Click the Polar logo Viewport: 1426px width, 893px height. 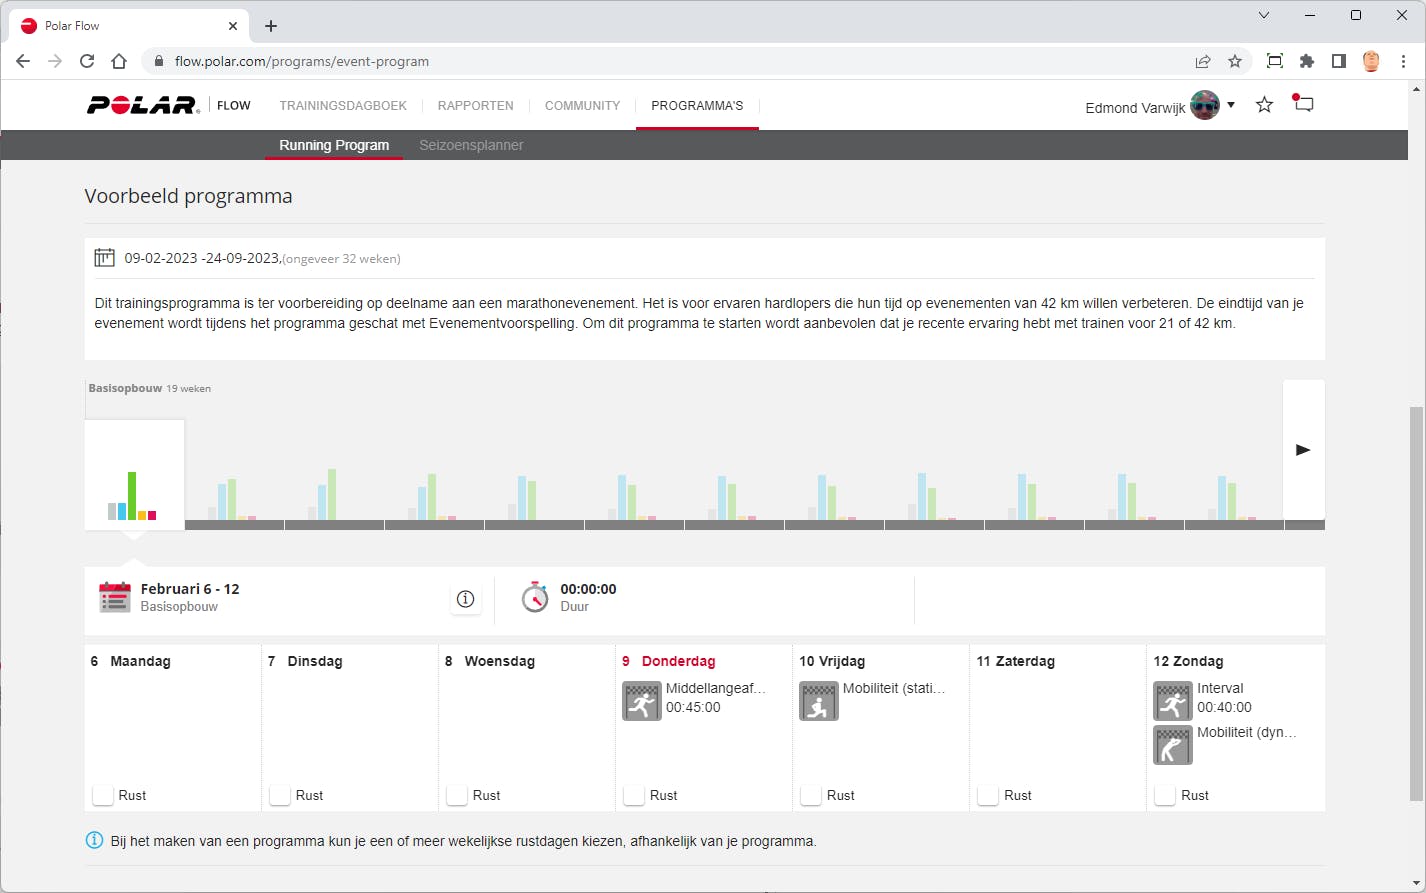click(143, 105)
